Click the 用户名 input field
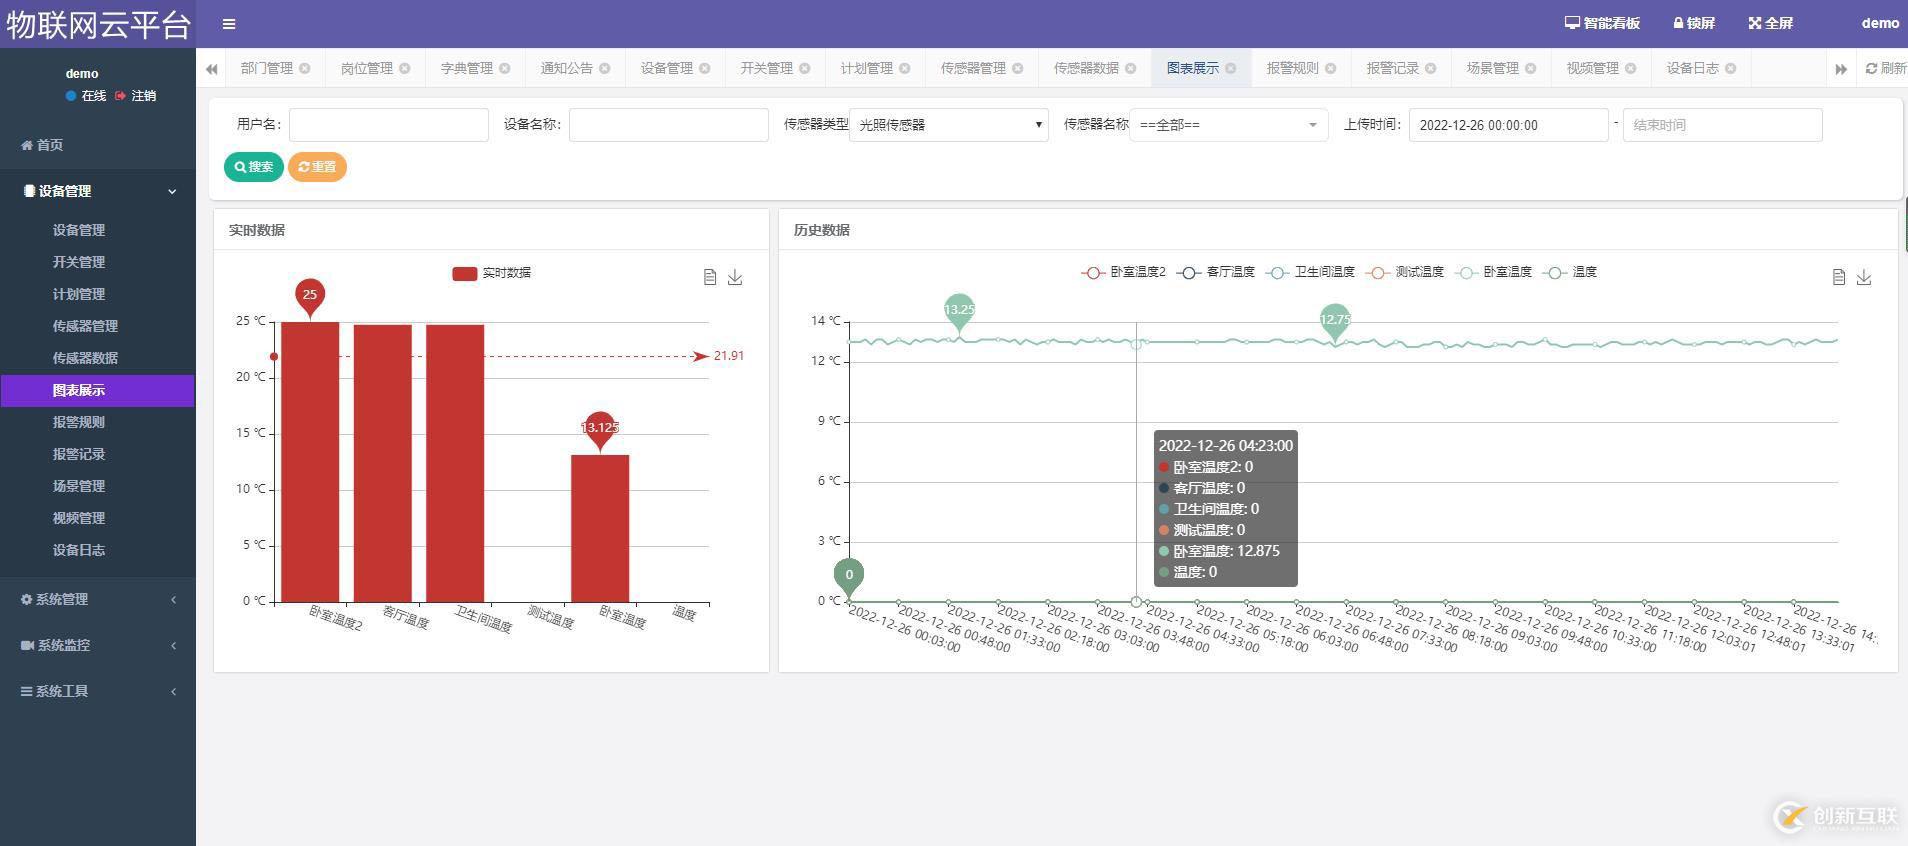Viewport: 1908px width, 846px height. (389, 125)
